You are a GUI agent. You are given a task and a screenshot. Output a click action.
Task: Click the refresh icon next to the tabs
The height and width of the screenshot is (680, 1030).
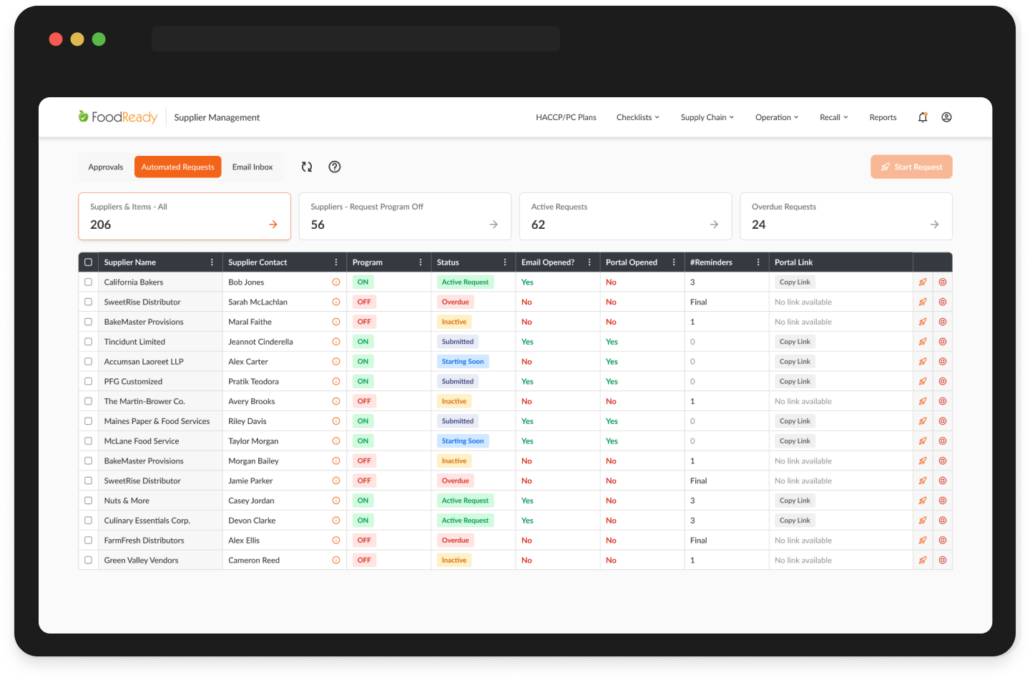(307, 166)
